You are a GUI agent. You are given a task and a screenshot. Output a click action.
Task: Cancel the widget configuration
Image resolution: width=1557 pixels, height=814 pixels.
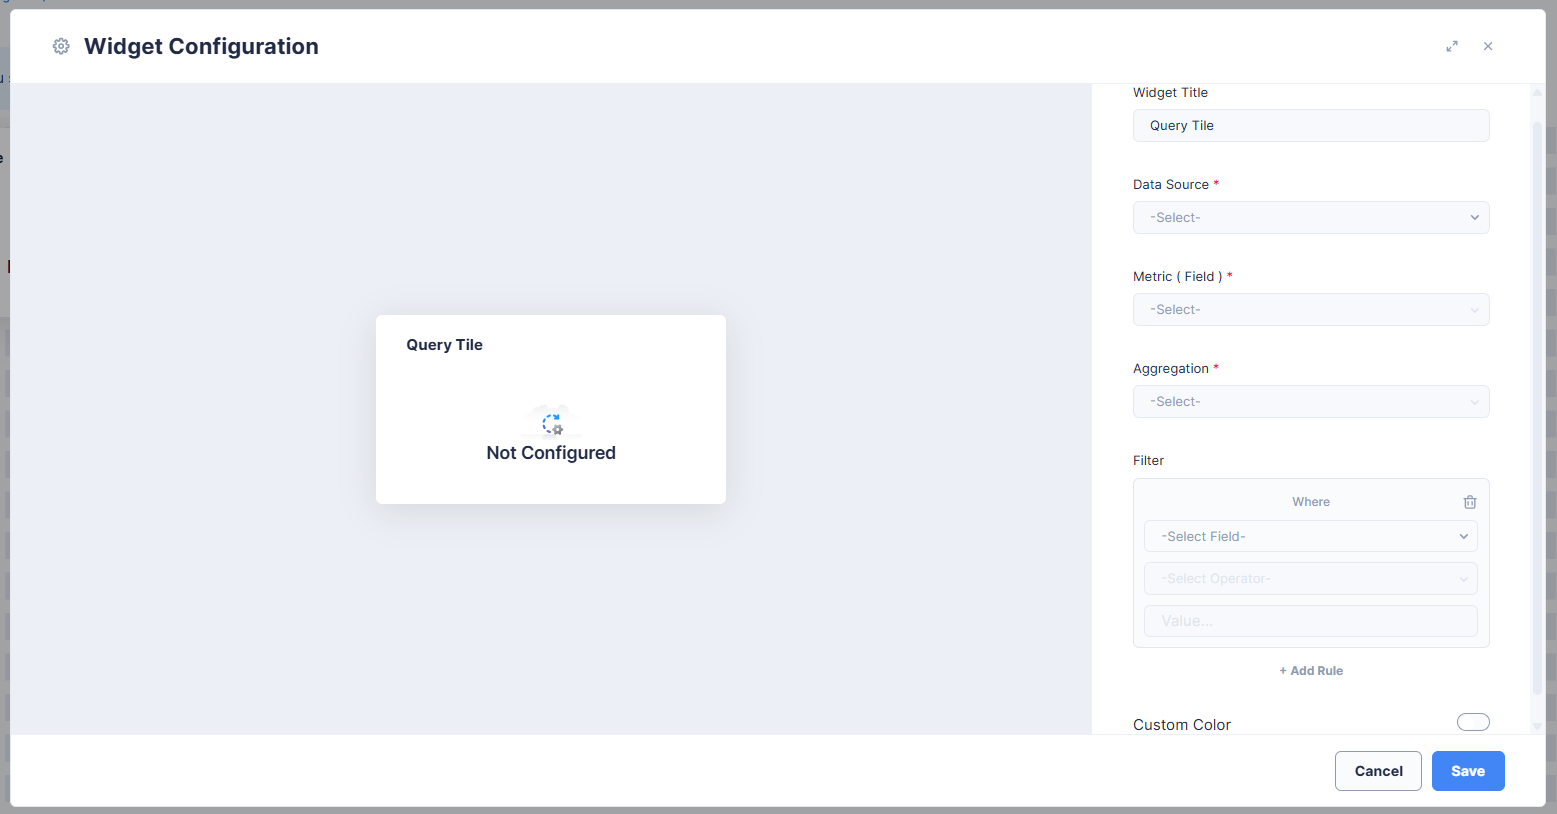tap(1378, 771)
